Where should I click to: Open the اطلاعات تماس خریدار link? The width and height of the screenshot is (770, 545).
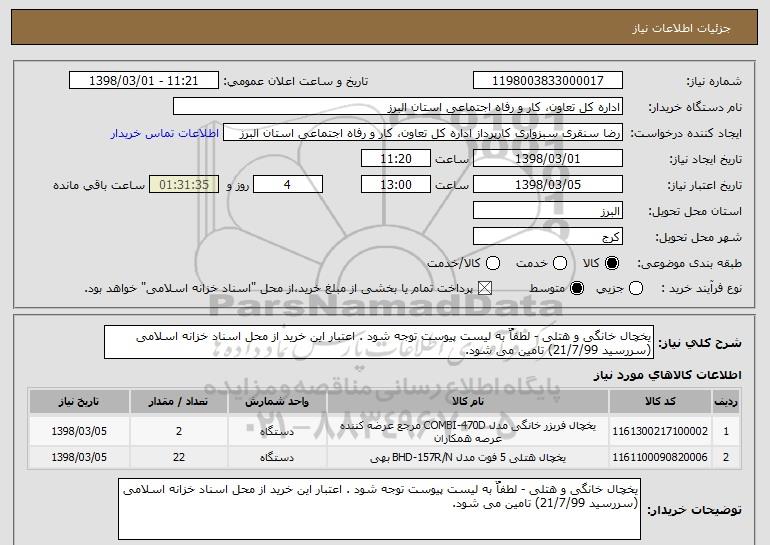pyautogui.click(x=165, y=133)
